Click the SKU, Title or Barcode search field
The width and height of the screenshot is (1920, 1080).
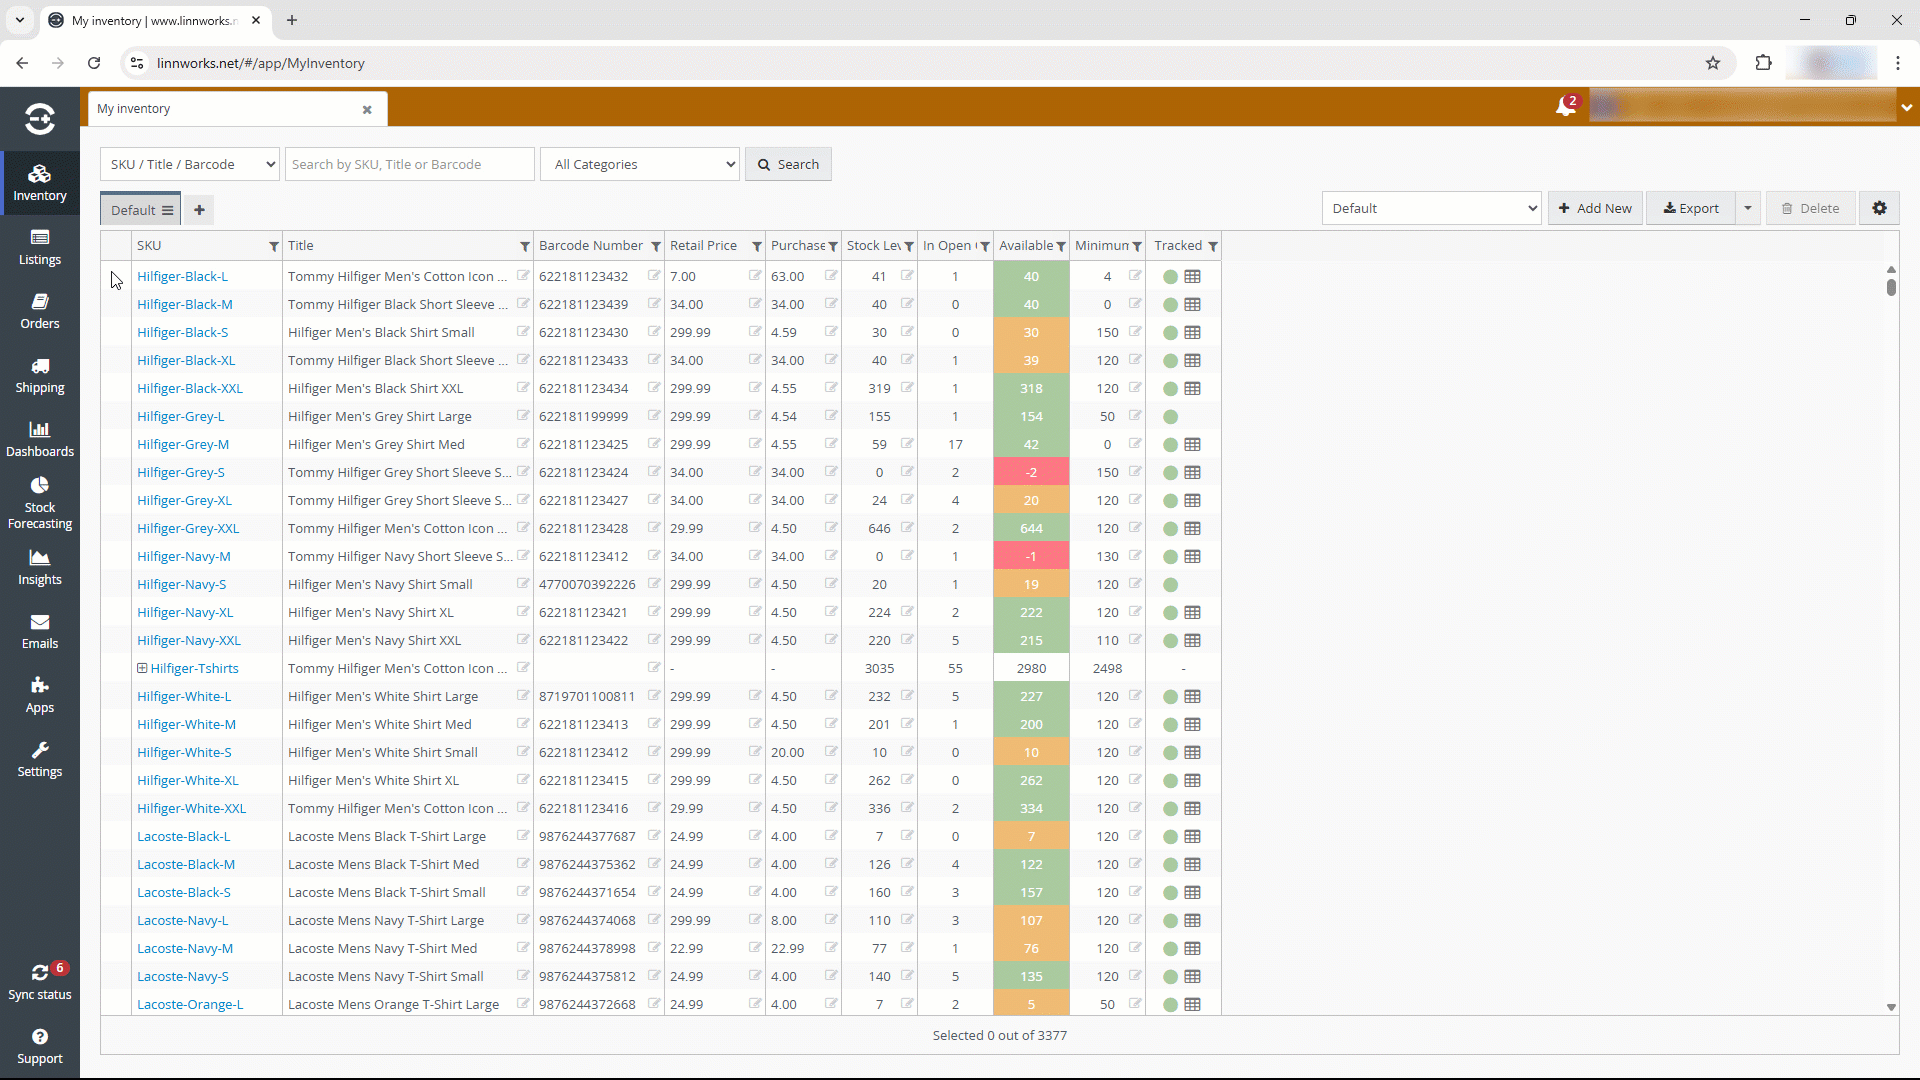pyautogui.click(x=409, y=164)
